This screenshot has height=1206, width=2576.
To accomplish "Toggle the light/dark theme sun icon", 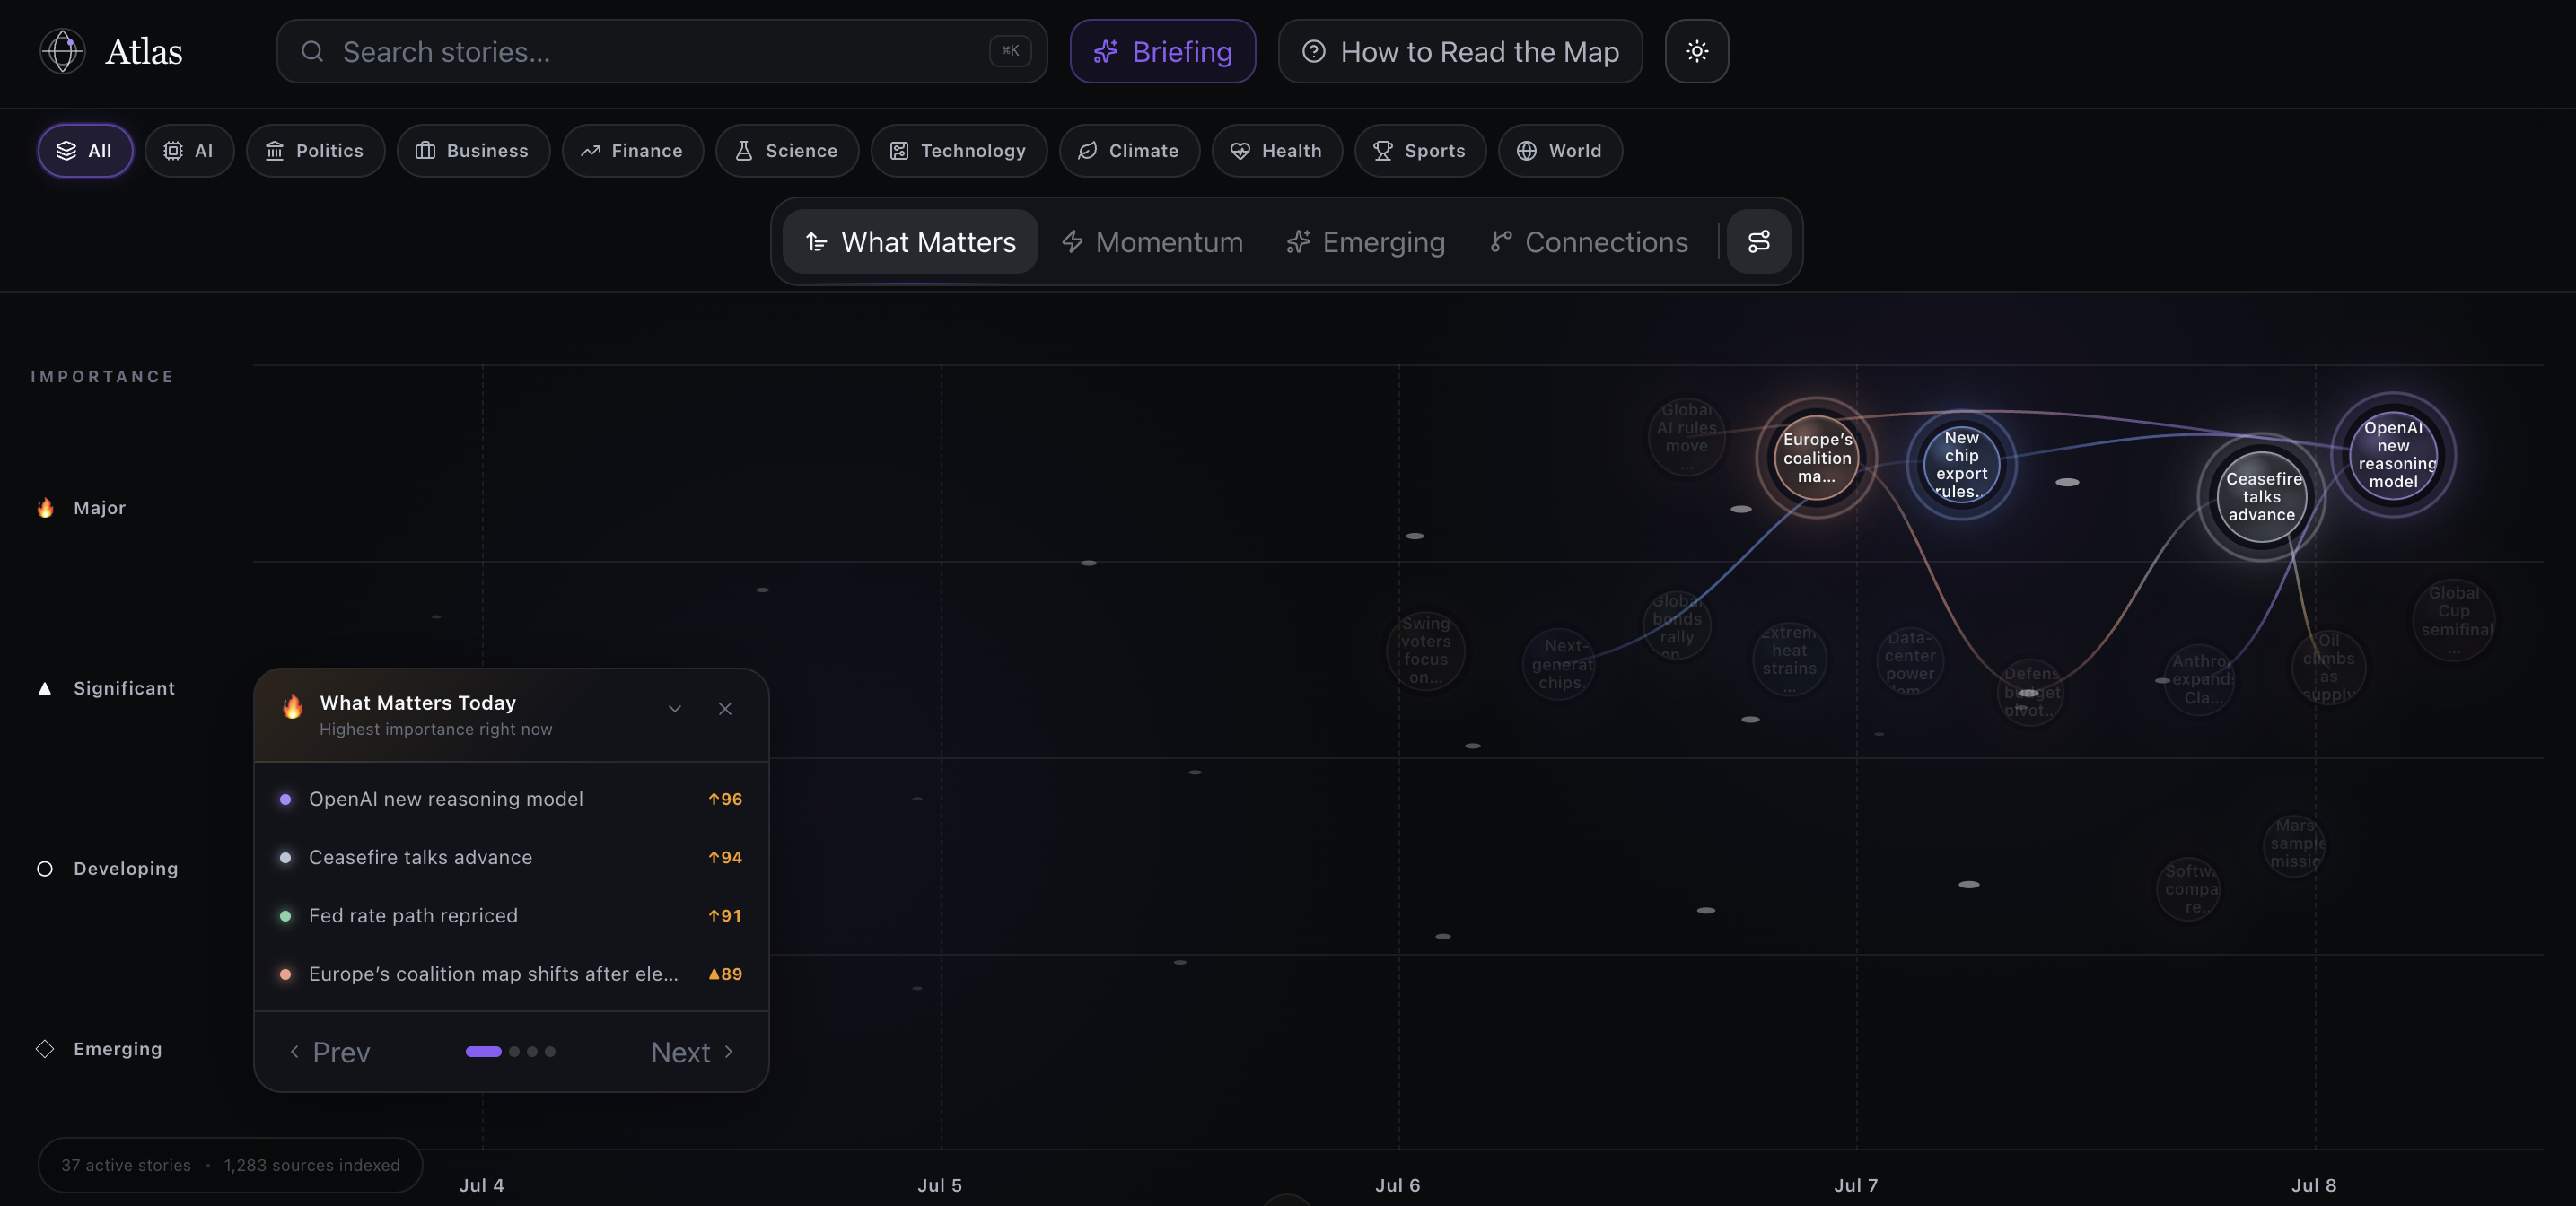I will point(1696,51).
